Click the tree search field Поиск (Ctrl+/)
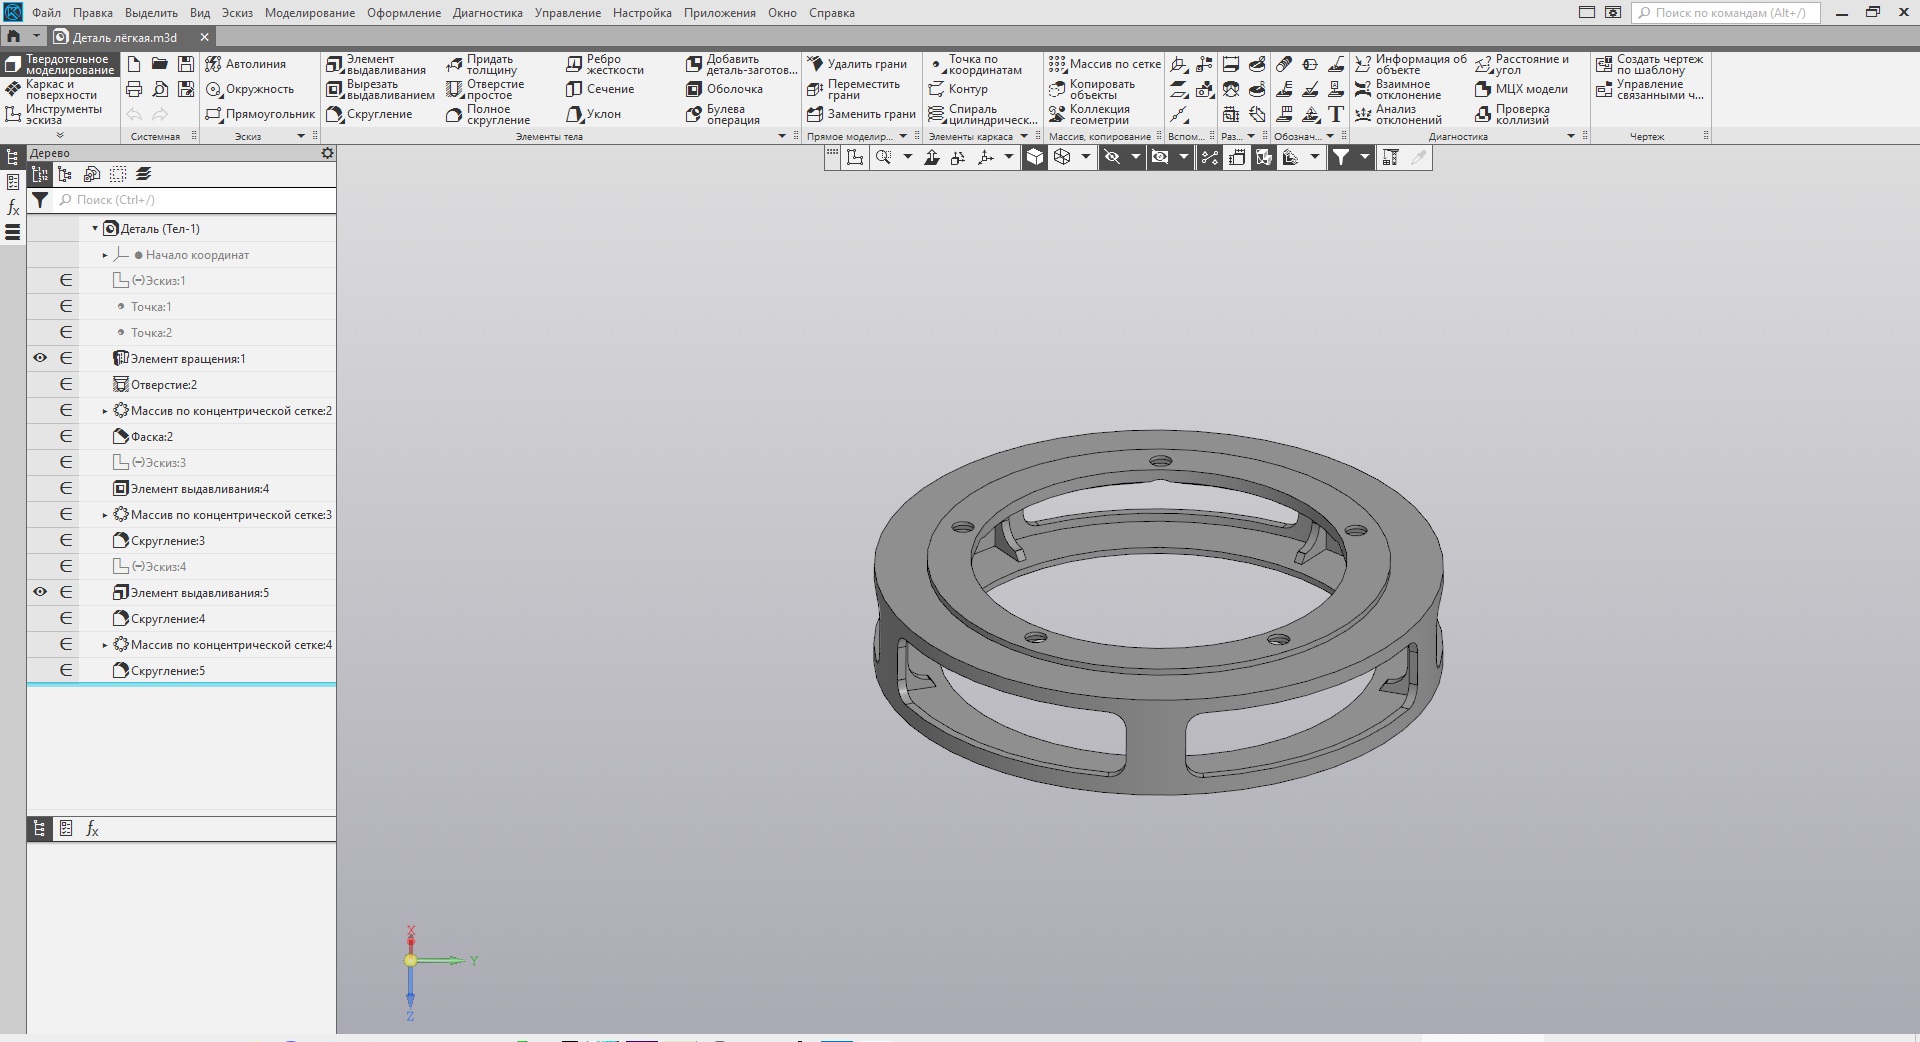Screen dimensions: 1920x1042 coord(196,200)
